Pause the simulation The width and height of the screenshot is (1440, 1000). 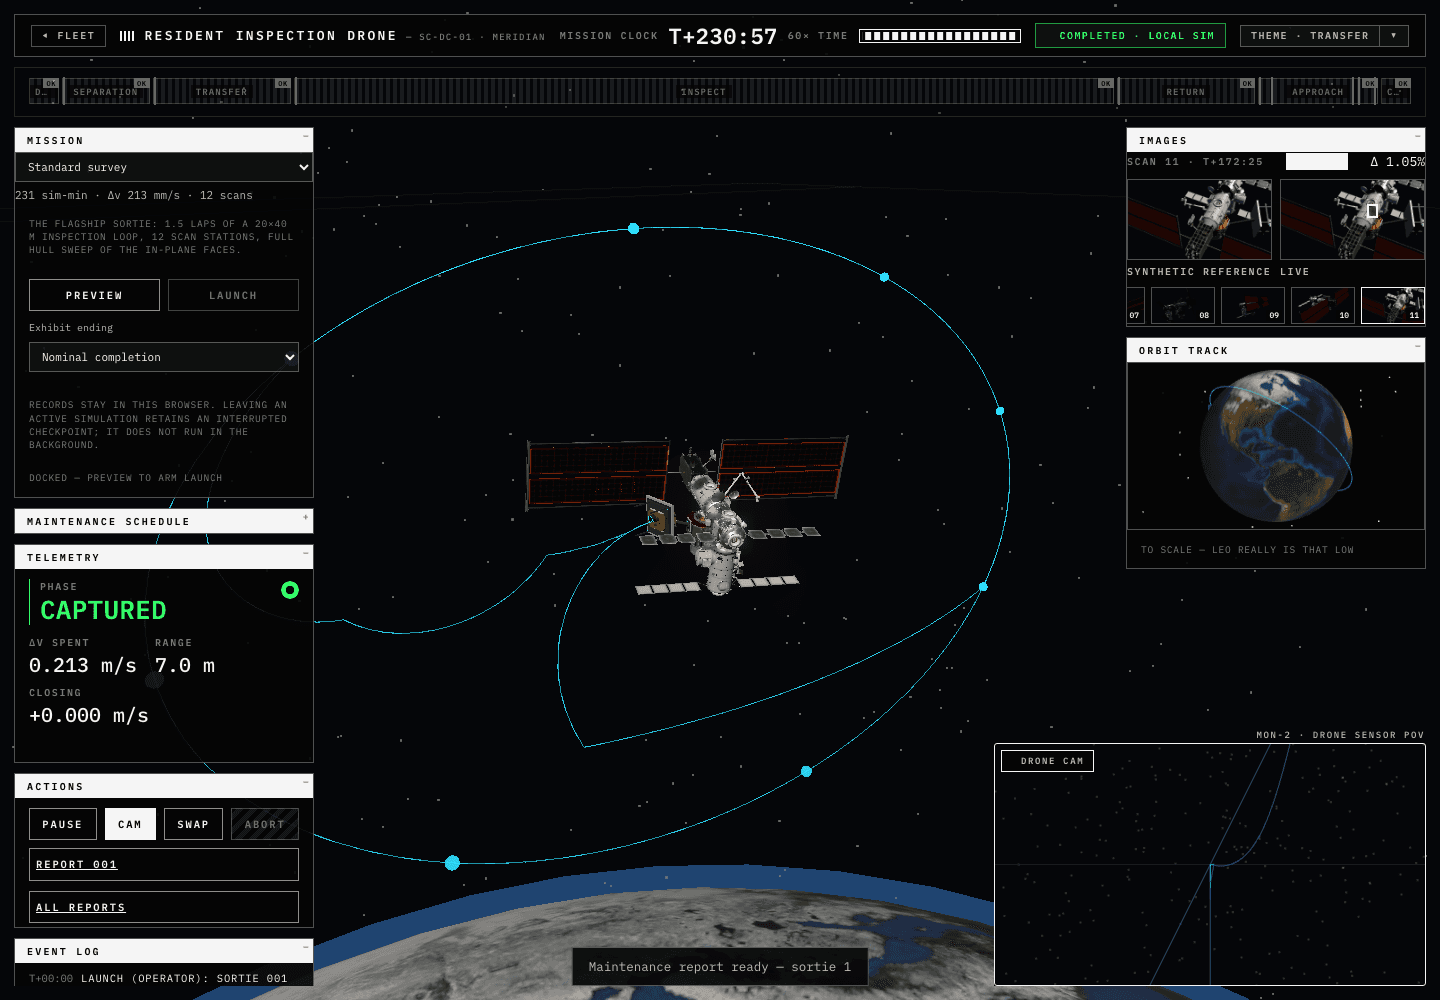click(63, 824)
